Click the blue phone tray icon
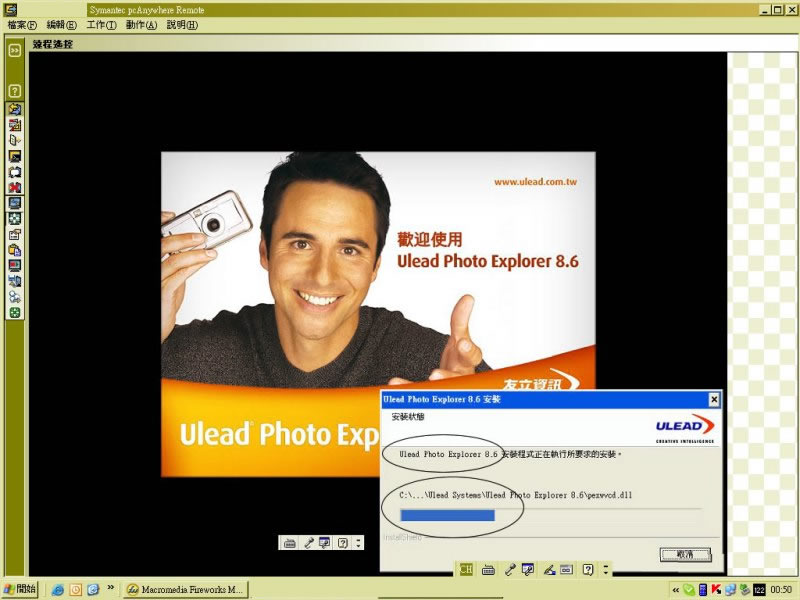The height and width of the screenshot is (600, 800). [x=703, y=590]
